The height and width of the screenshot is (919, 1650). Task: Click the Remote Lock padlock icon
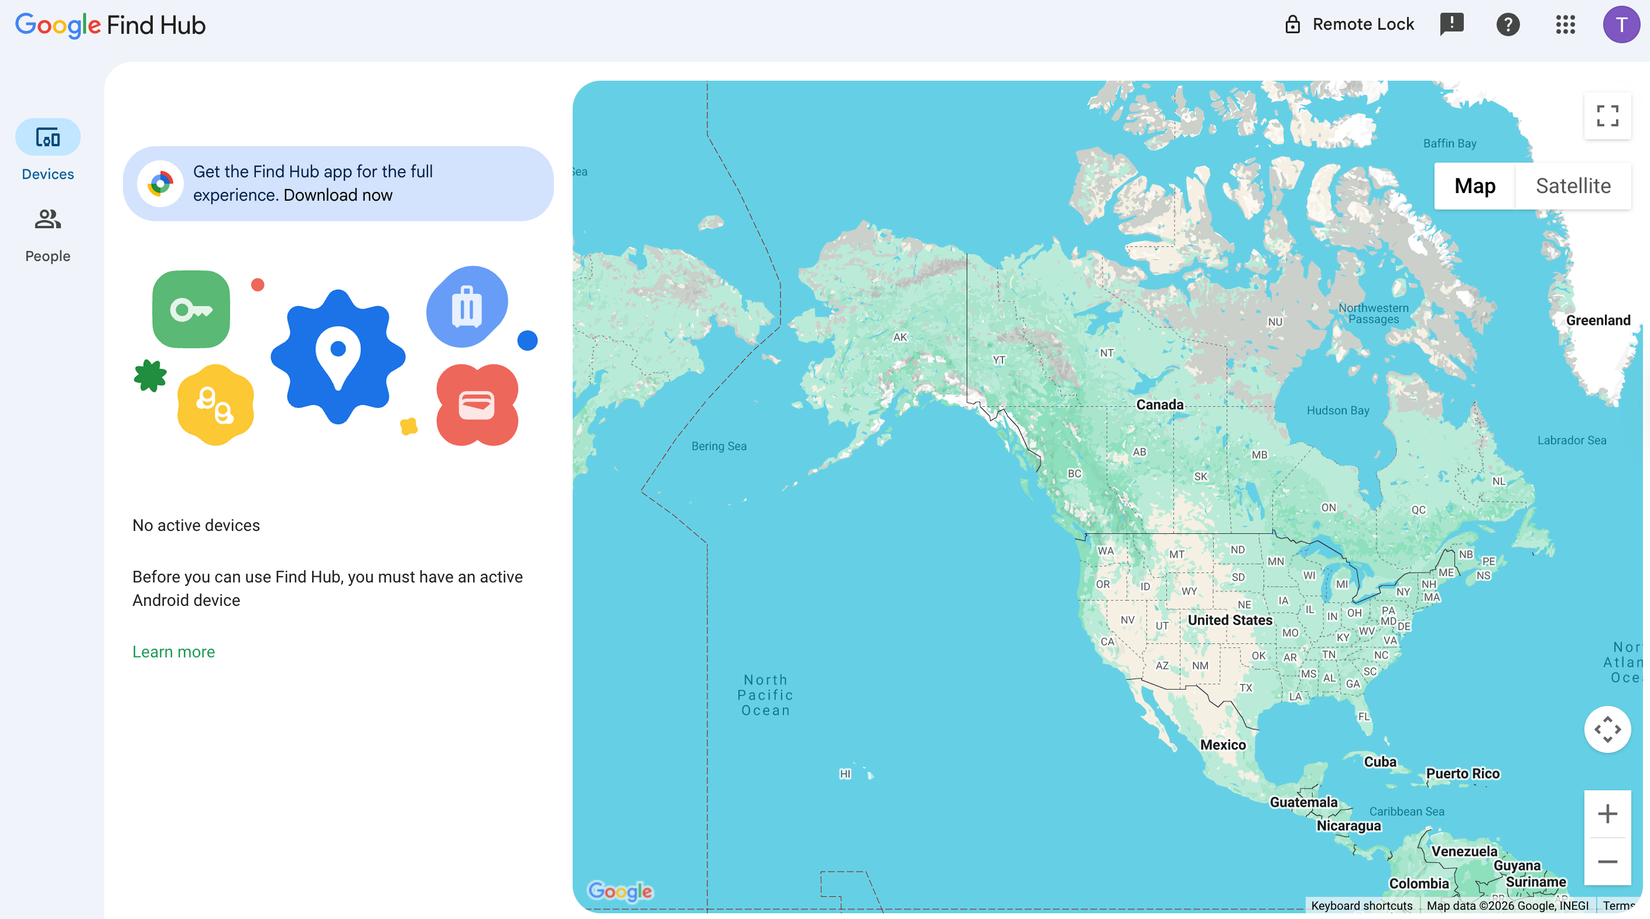pyautogui.click(x=1293, y=23)
